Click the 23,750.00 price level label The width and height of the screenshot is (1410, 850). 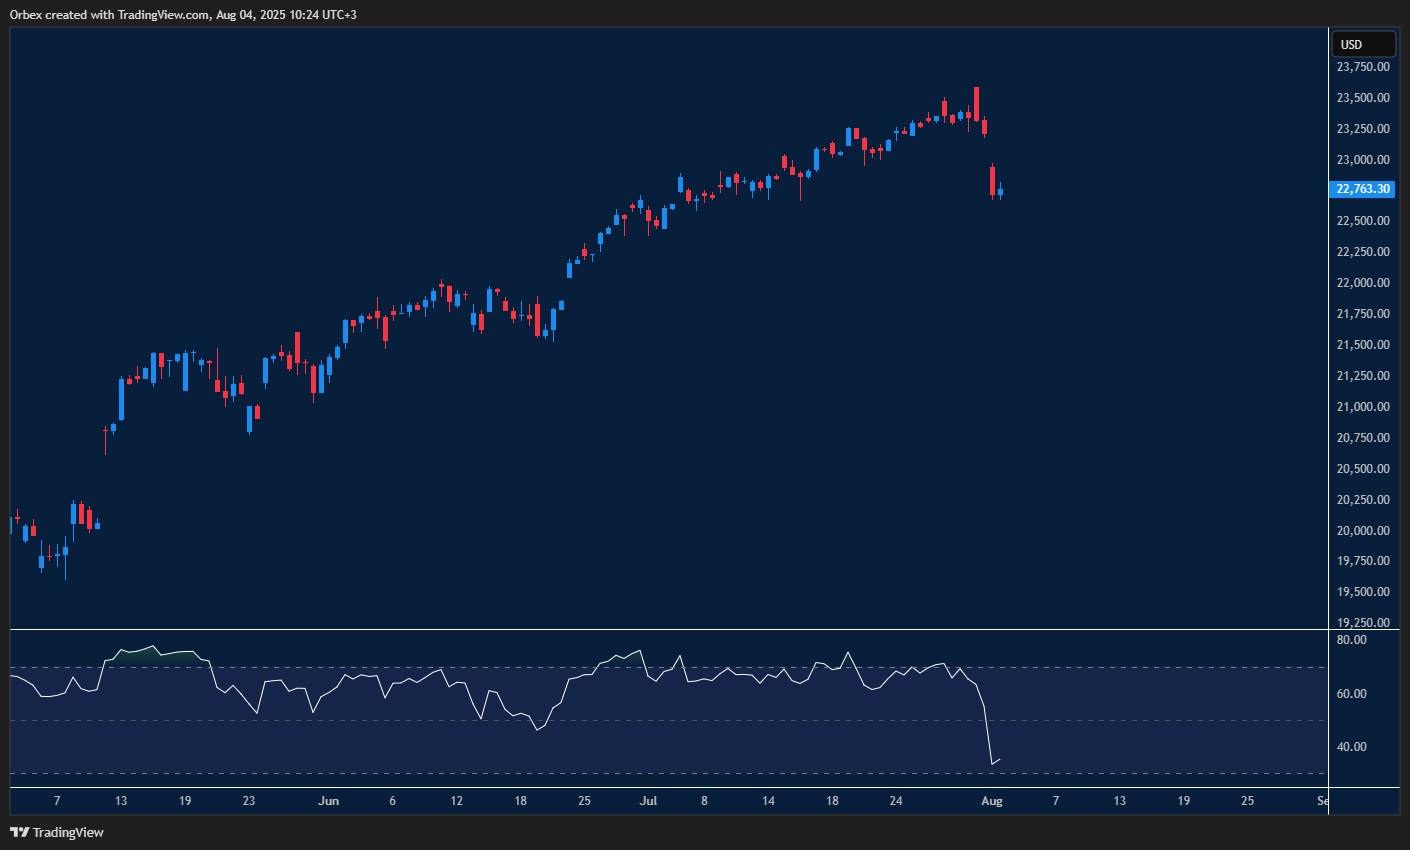point(1363,66)
